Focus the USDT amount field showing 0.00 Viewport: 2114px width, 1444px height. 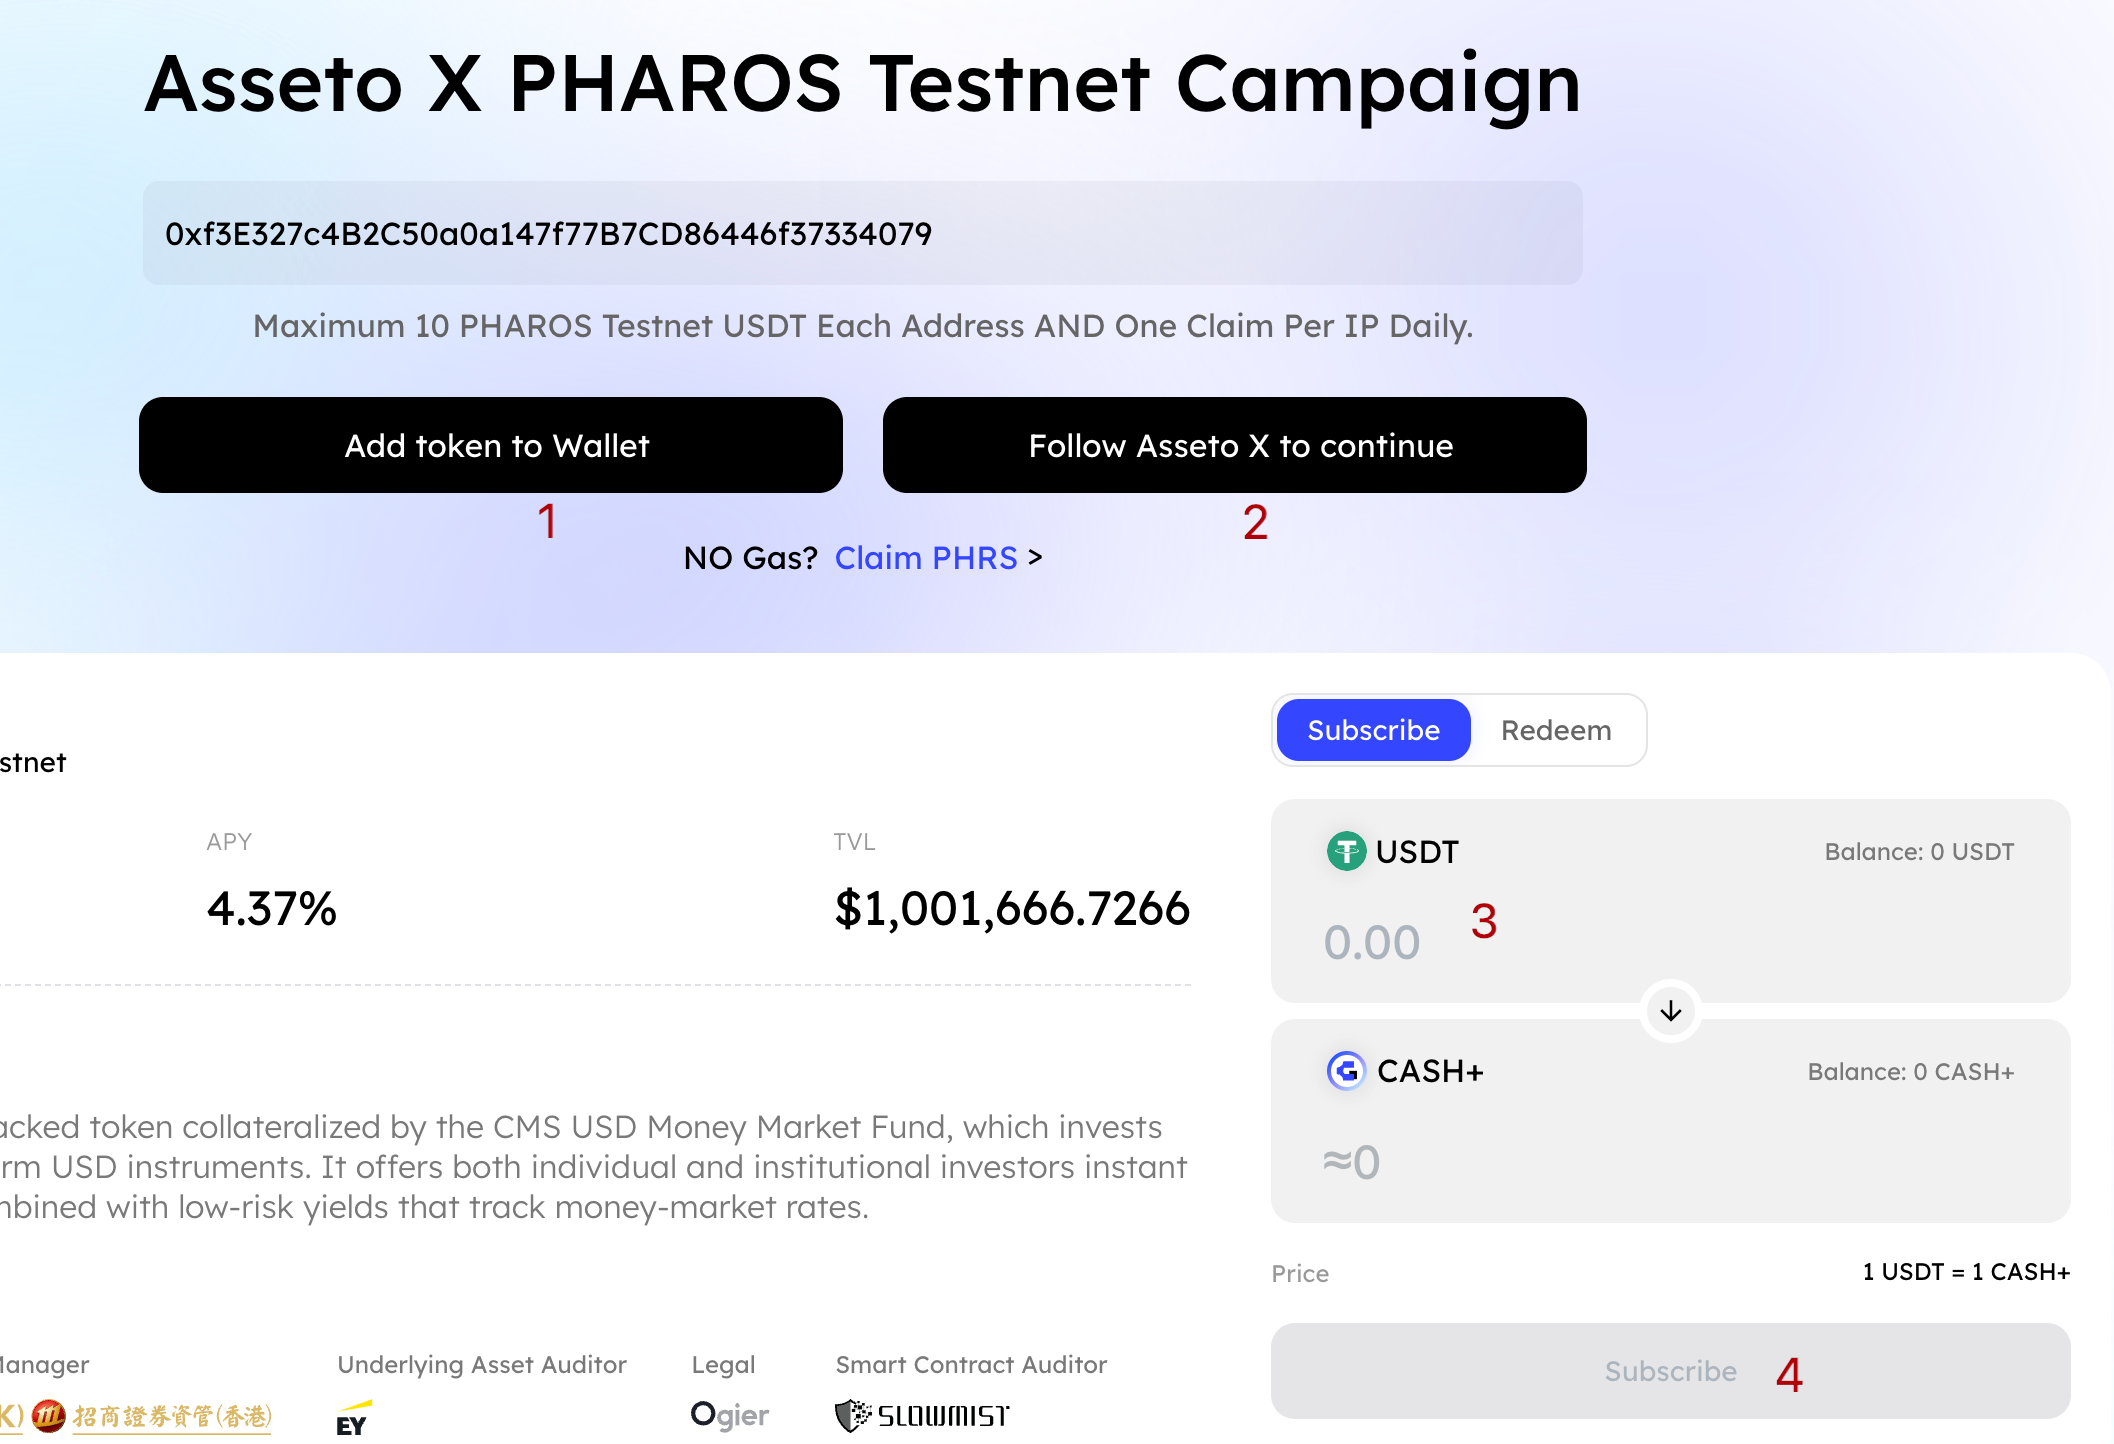tap(1372, 942)
